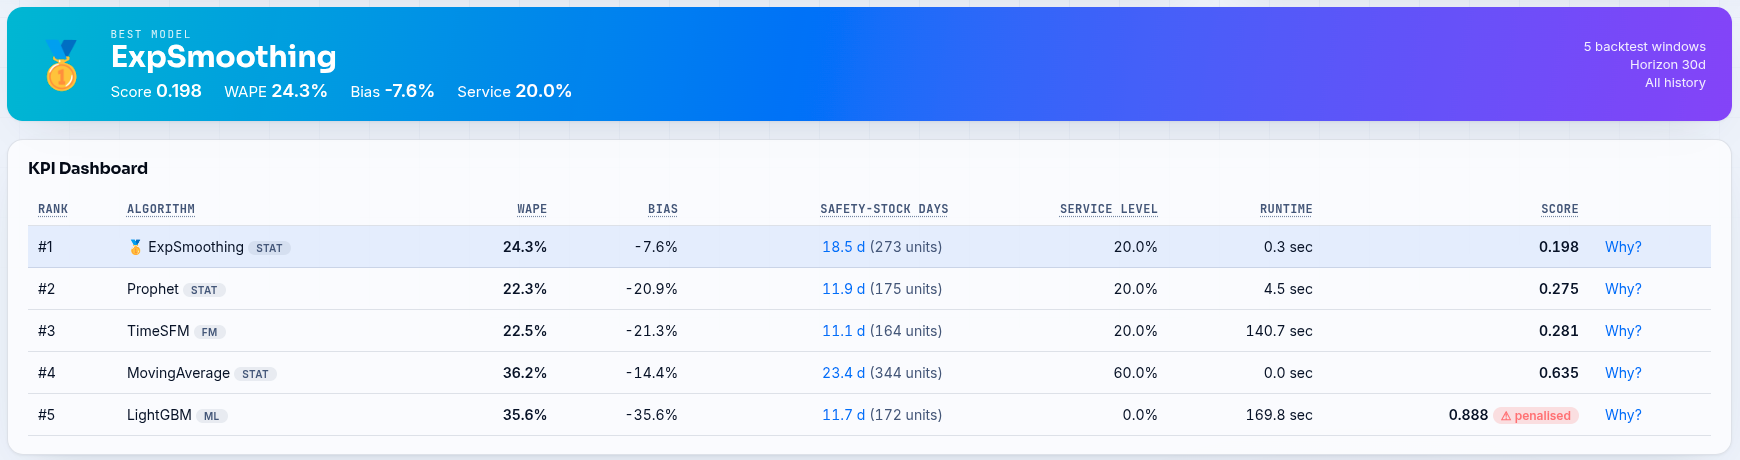This screenshot has height=460, width=1740.
Task: Open the Why? link for Prophet
Action: click(x=1623, y=289)
